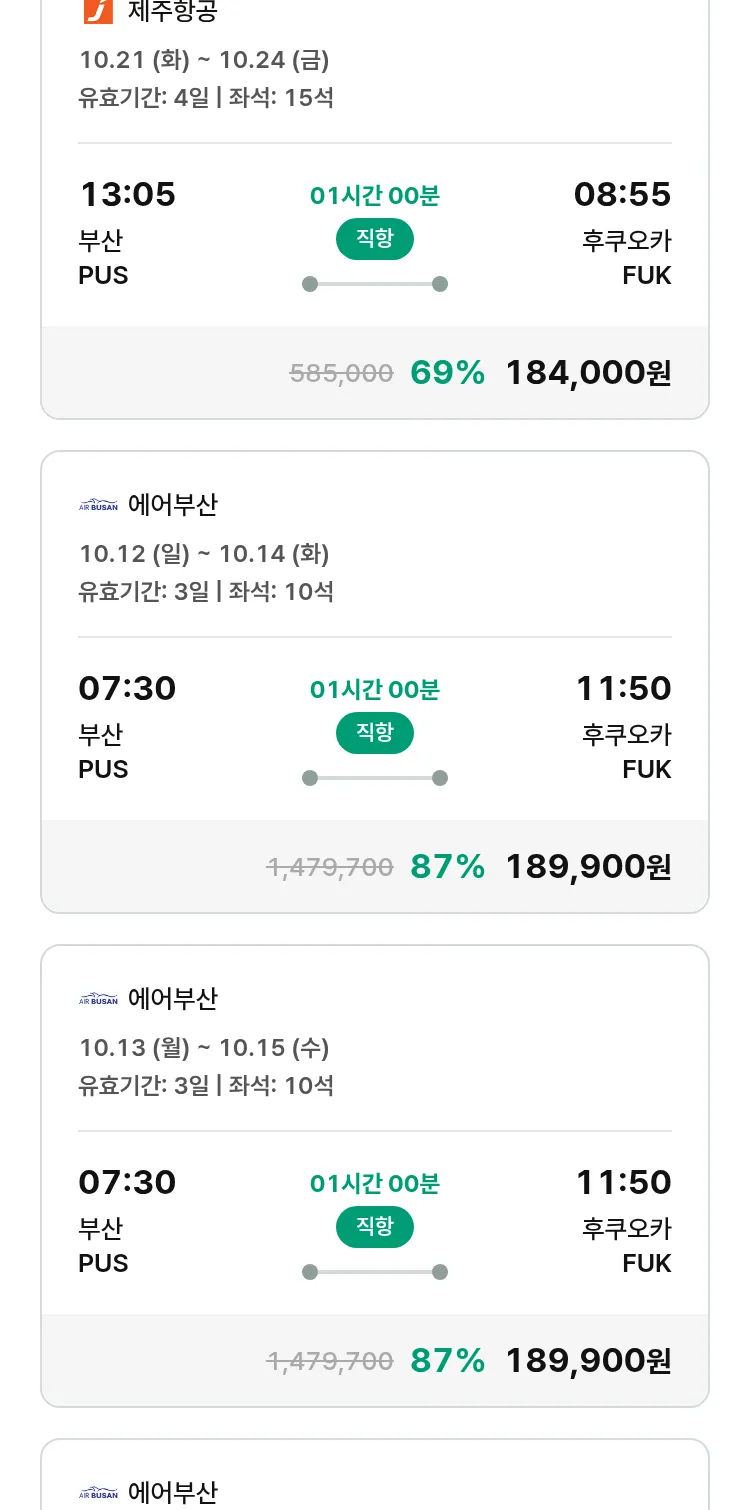Click Air Busan logo on the 10.12 flight card
The width and height of the screenshot is (750, 1510).
pos(98,506)
